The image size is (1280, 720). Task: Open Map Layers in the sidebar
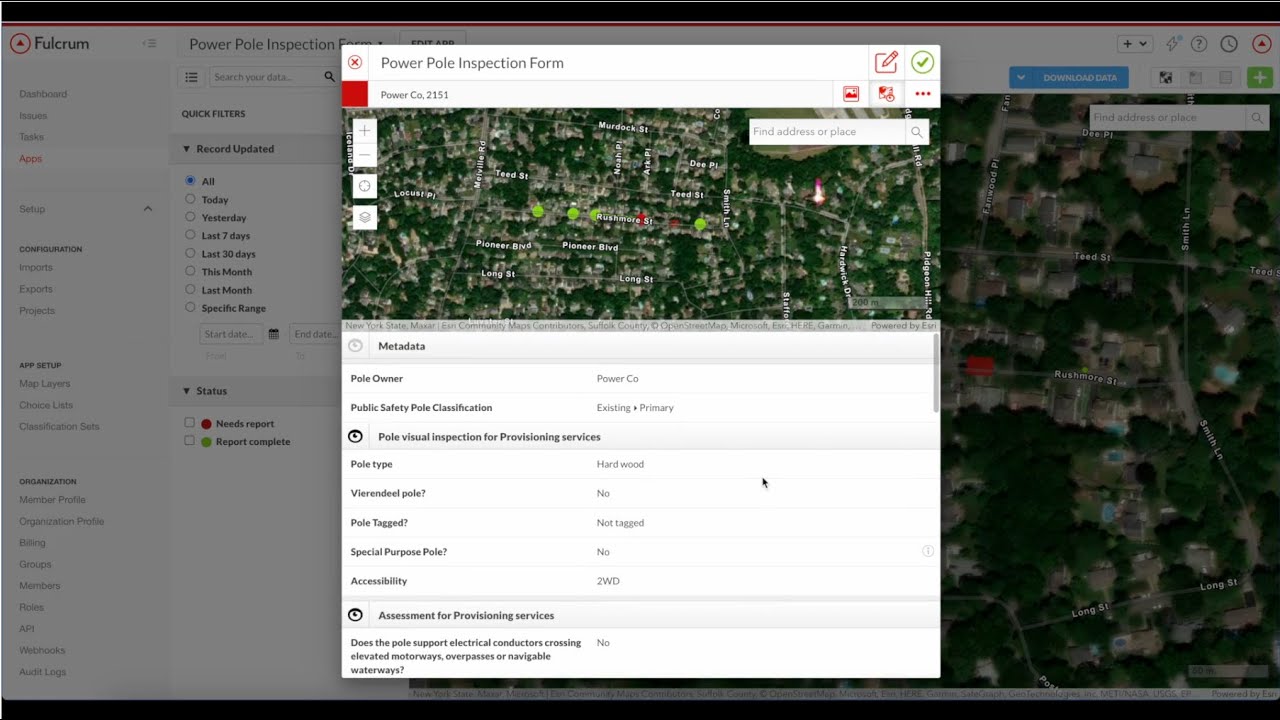click(44, 384)
